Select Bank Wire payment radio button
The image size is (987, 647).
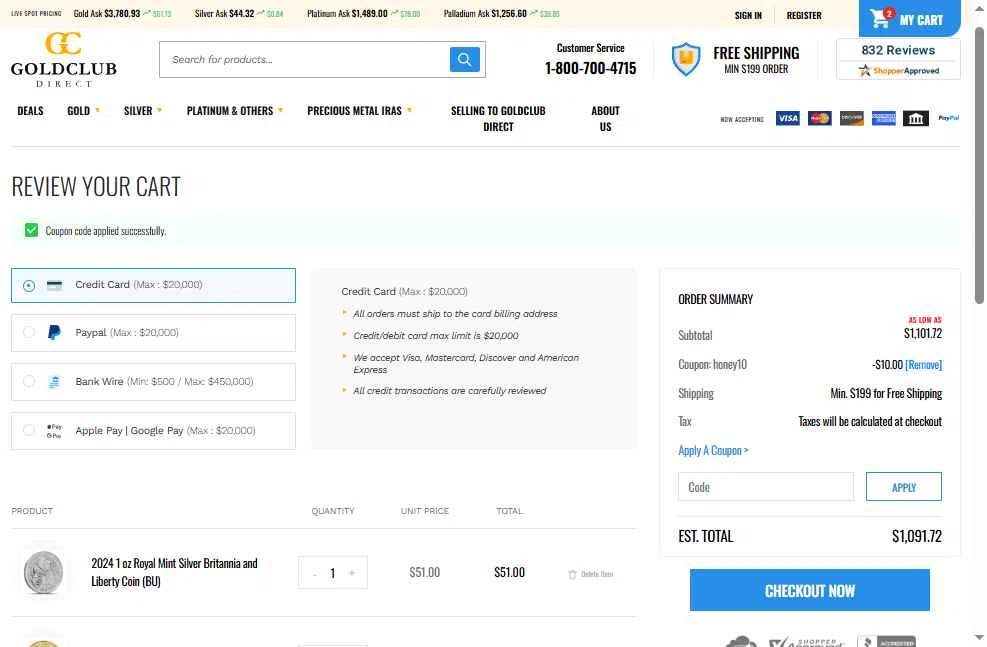(29, 381)
